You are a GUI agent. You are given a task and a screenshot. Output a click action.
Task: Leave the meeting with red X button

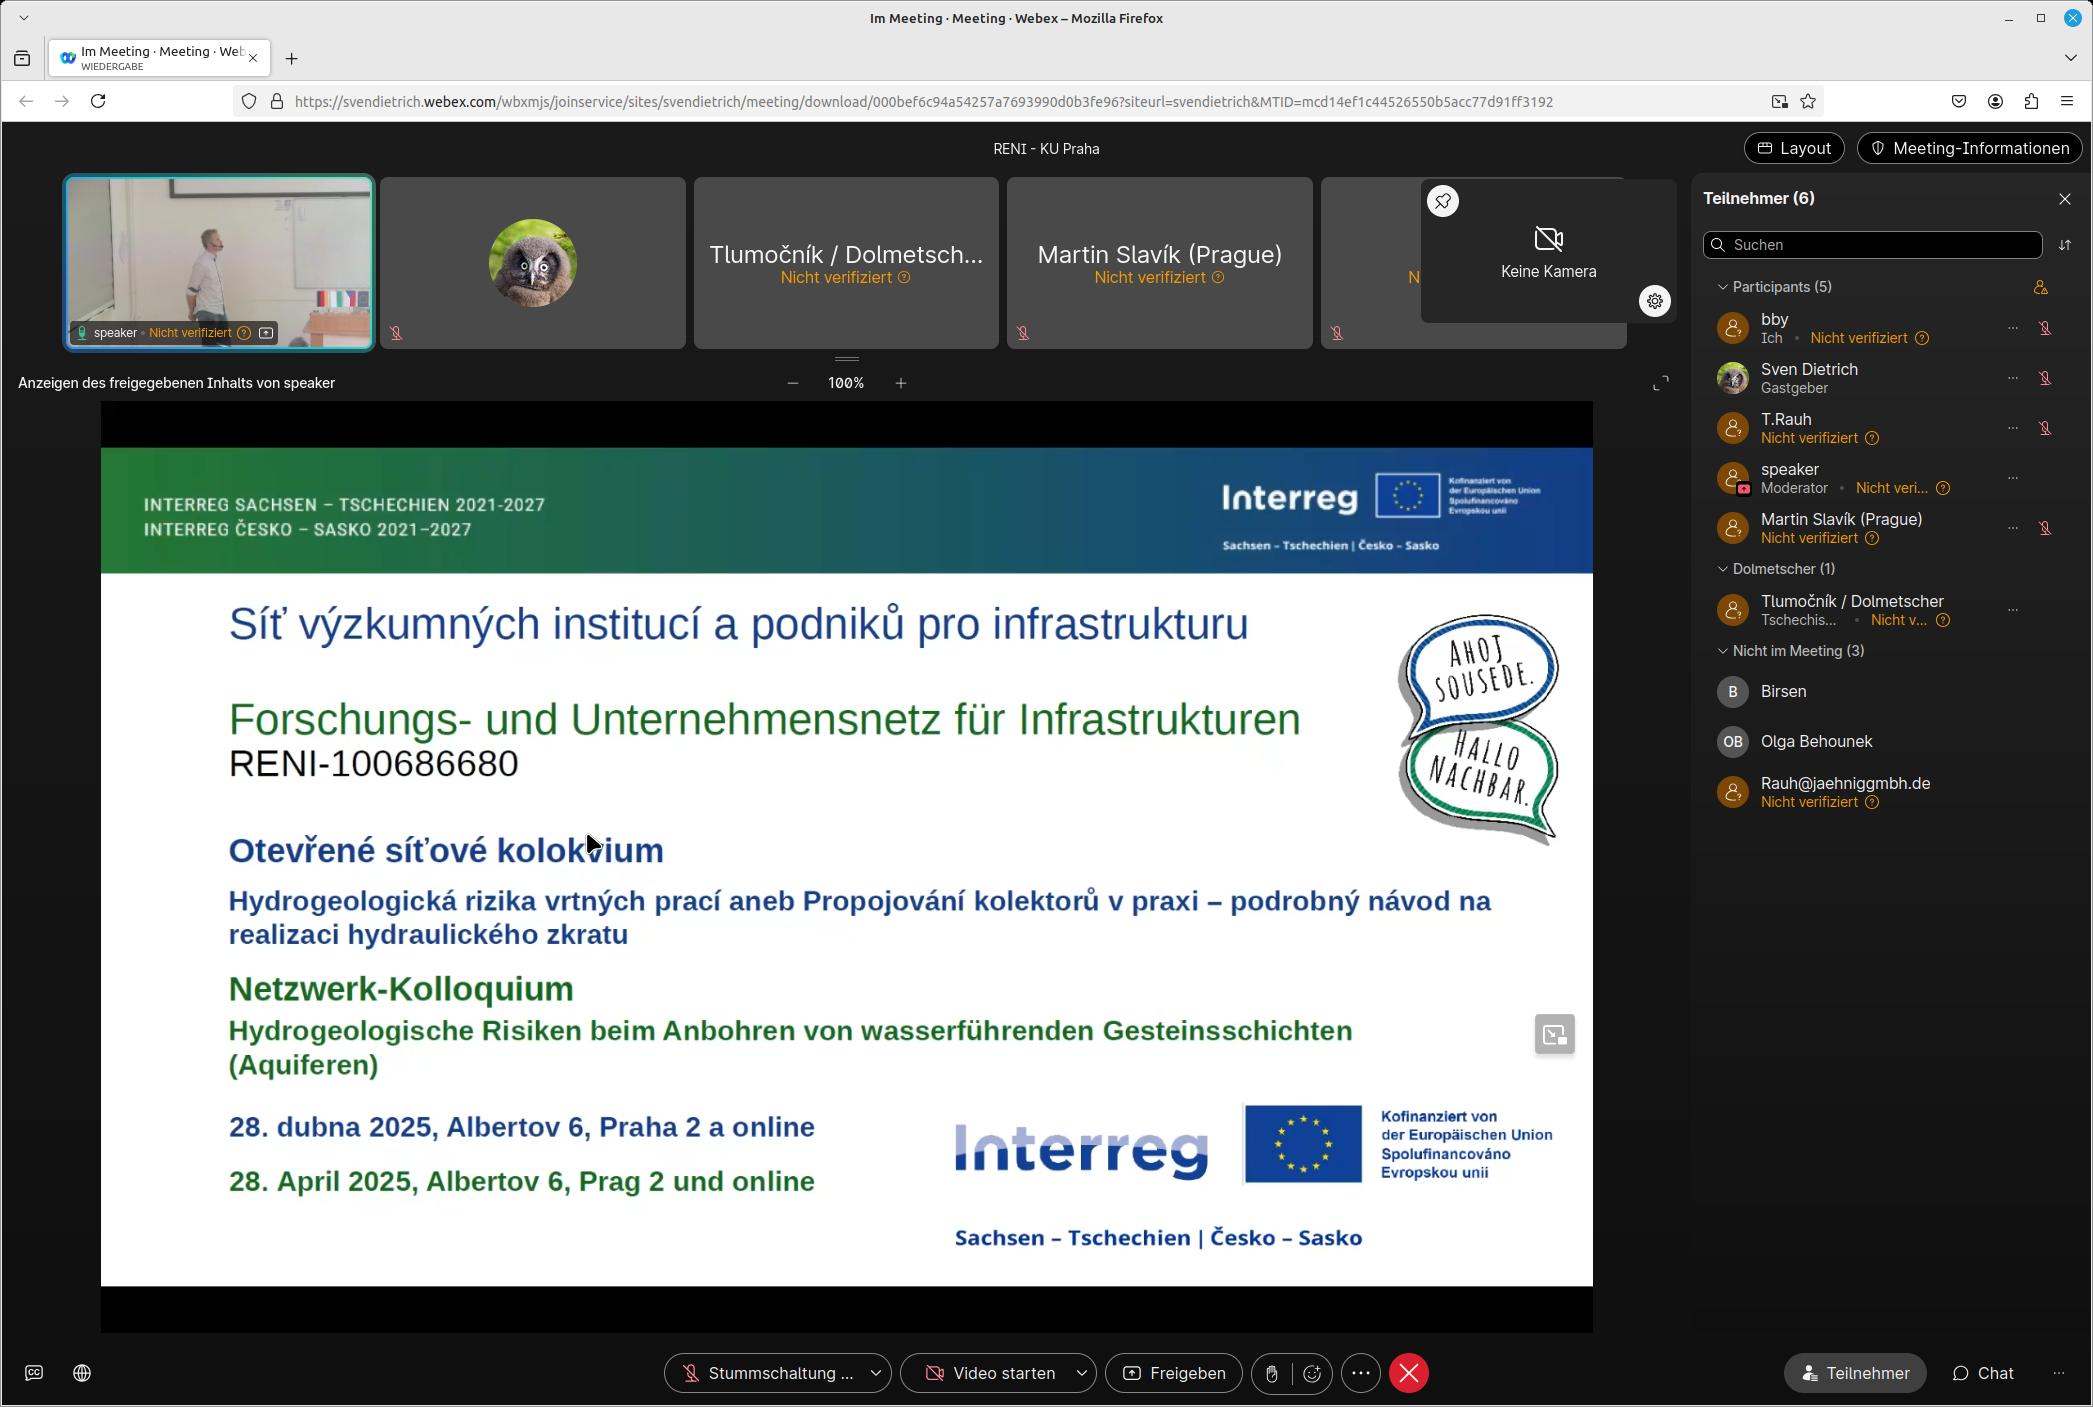1409,1373
